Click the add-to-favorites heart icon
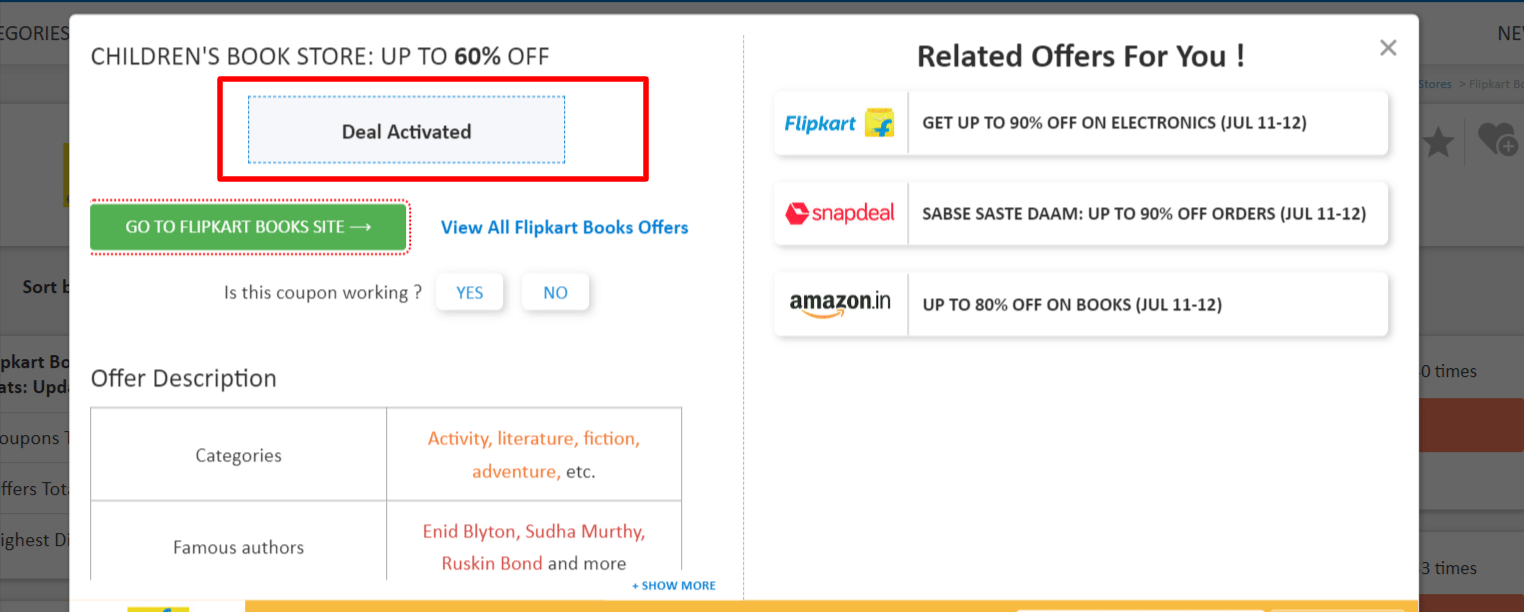 coord(1500,141)
